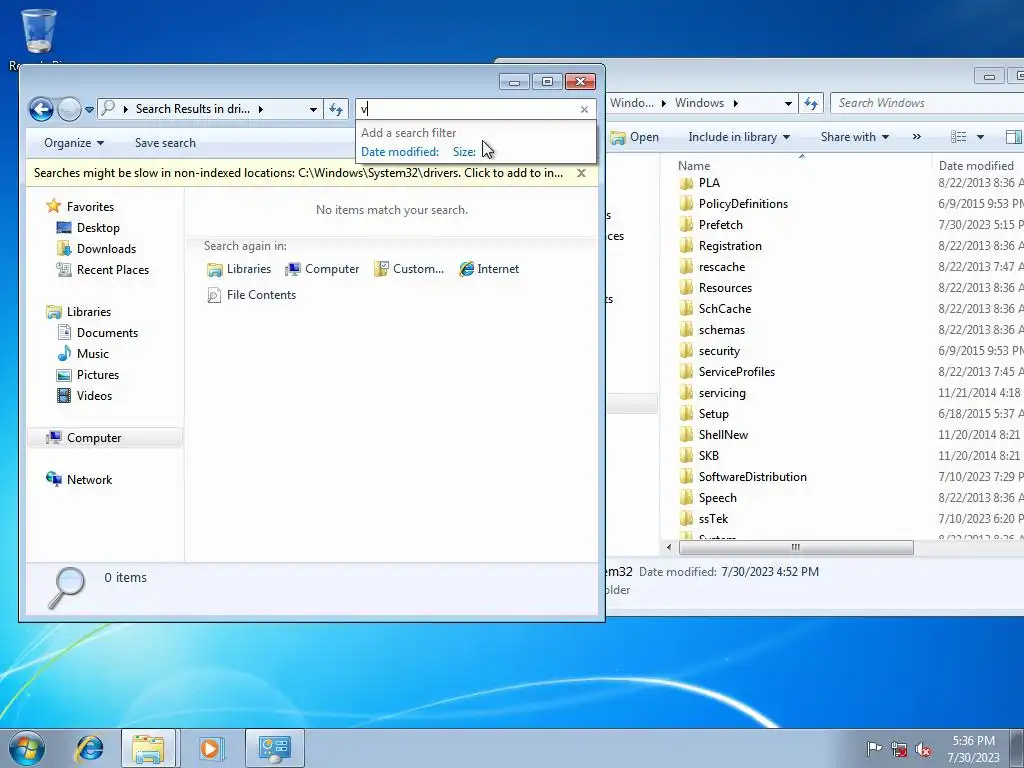
Task: Click the Windows breadcrumb in back window
Action: tap(699, 103)
